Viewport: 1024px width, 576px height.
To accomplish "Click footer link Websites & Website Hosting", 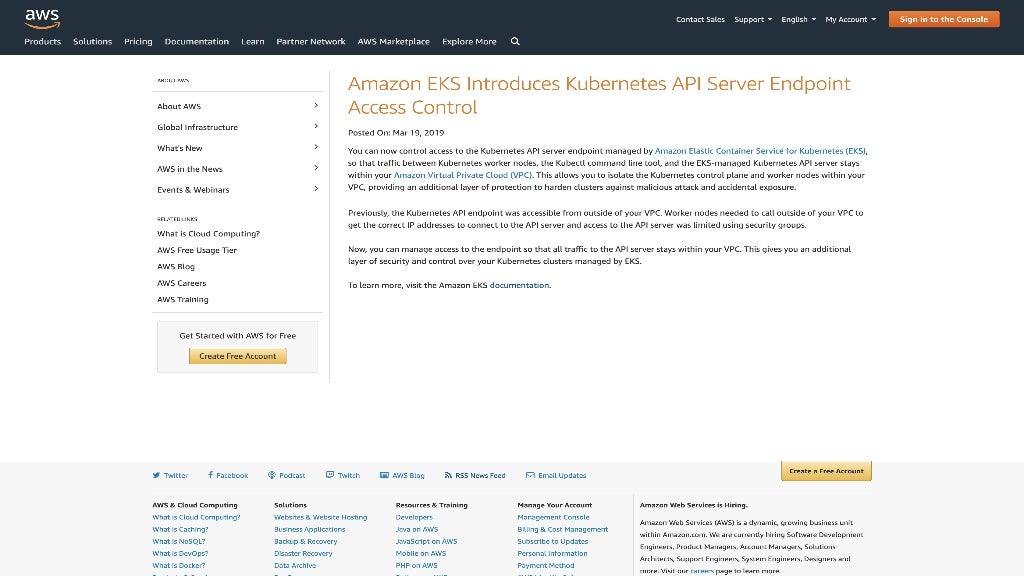I will point(321,517).
